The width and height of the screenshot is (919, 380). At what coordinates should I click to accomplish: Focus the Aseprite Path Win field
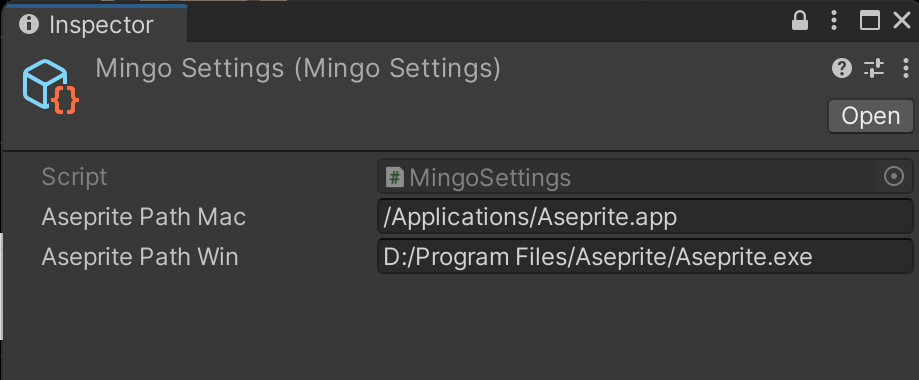click(x=645, y=256)
